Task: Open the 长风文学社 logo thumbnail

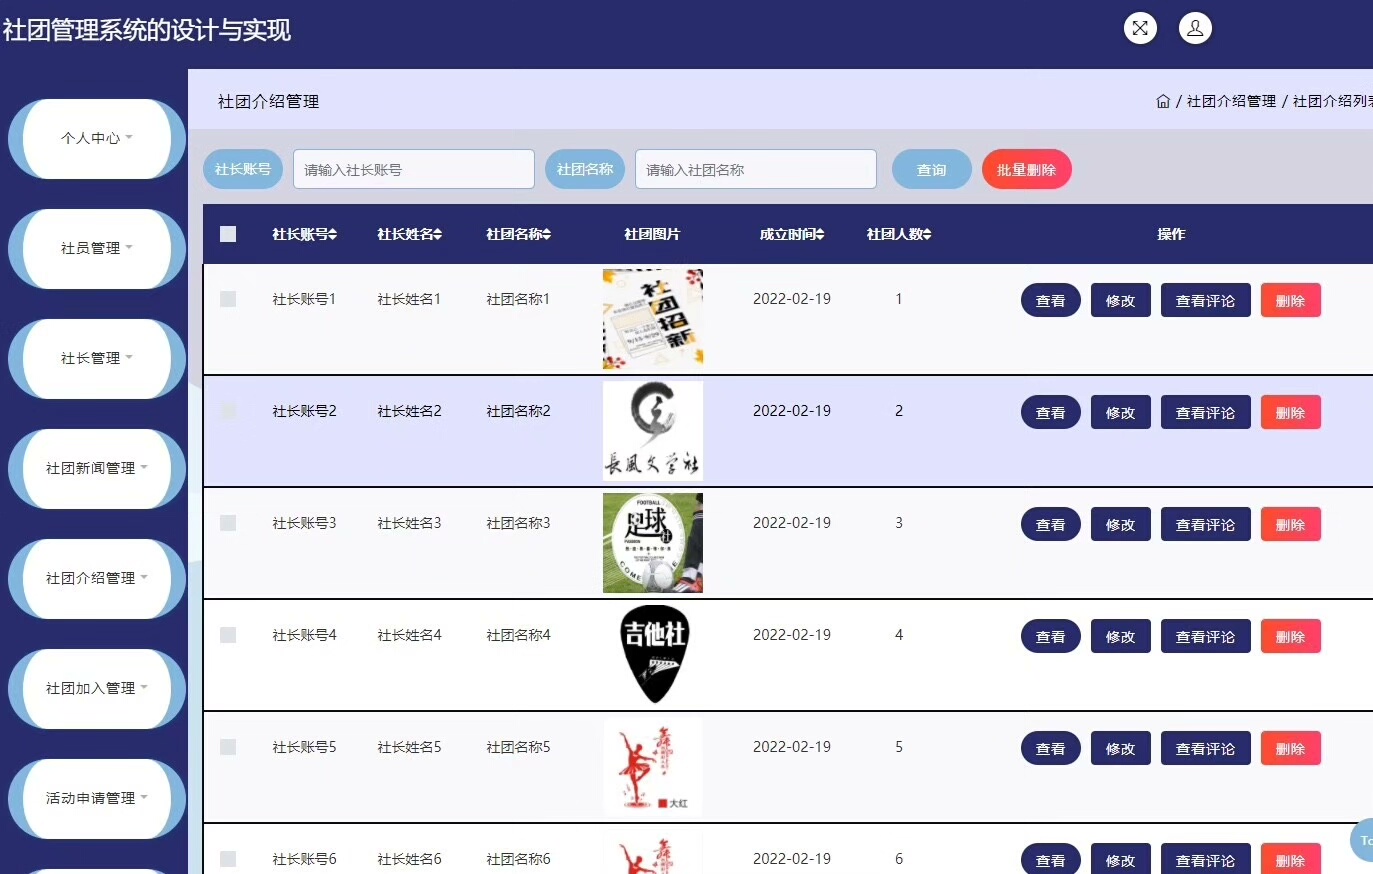Action: point(653,431)
